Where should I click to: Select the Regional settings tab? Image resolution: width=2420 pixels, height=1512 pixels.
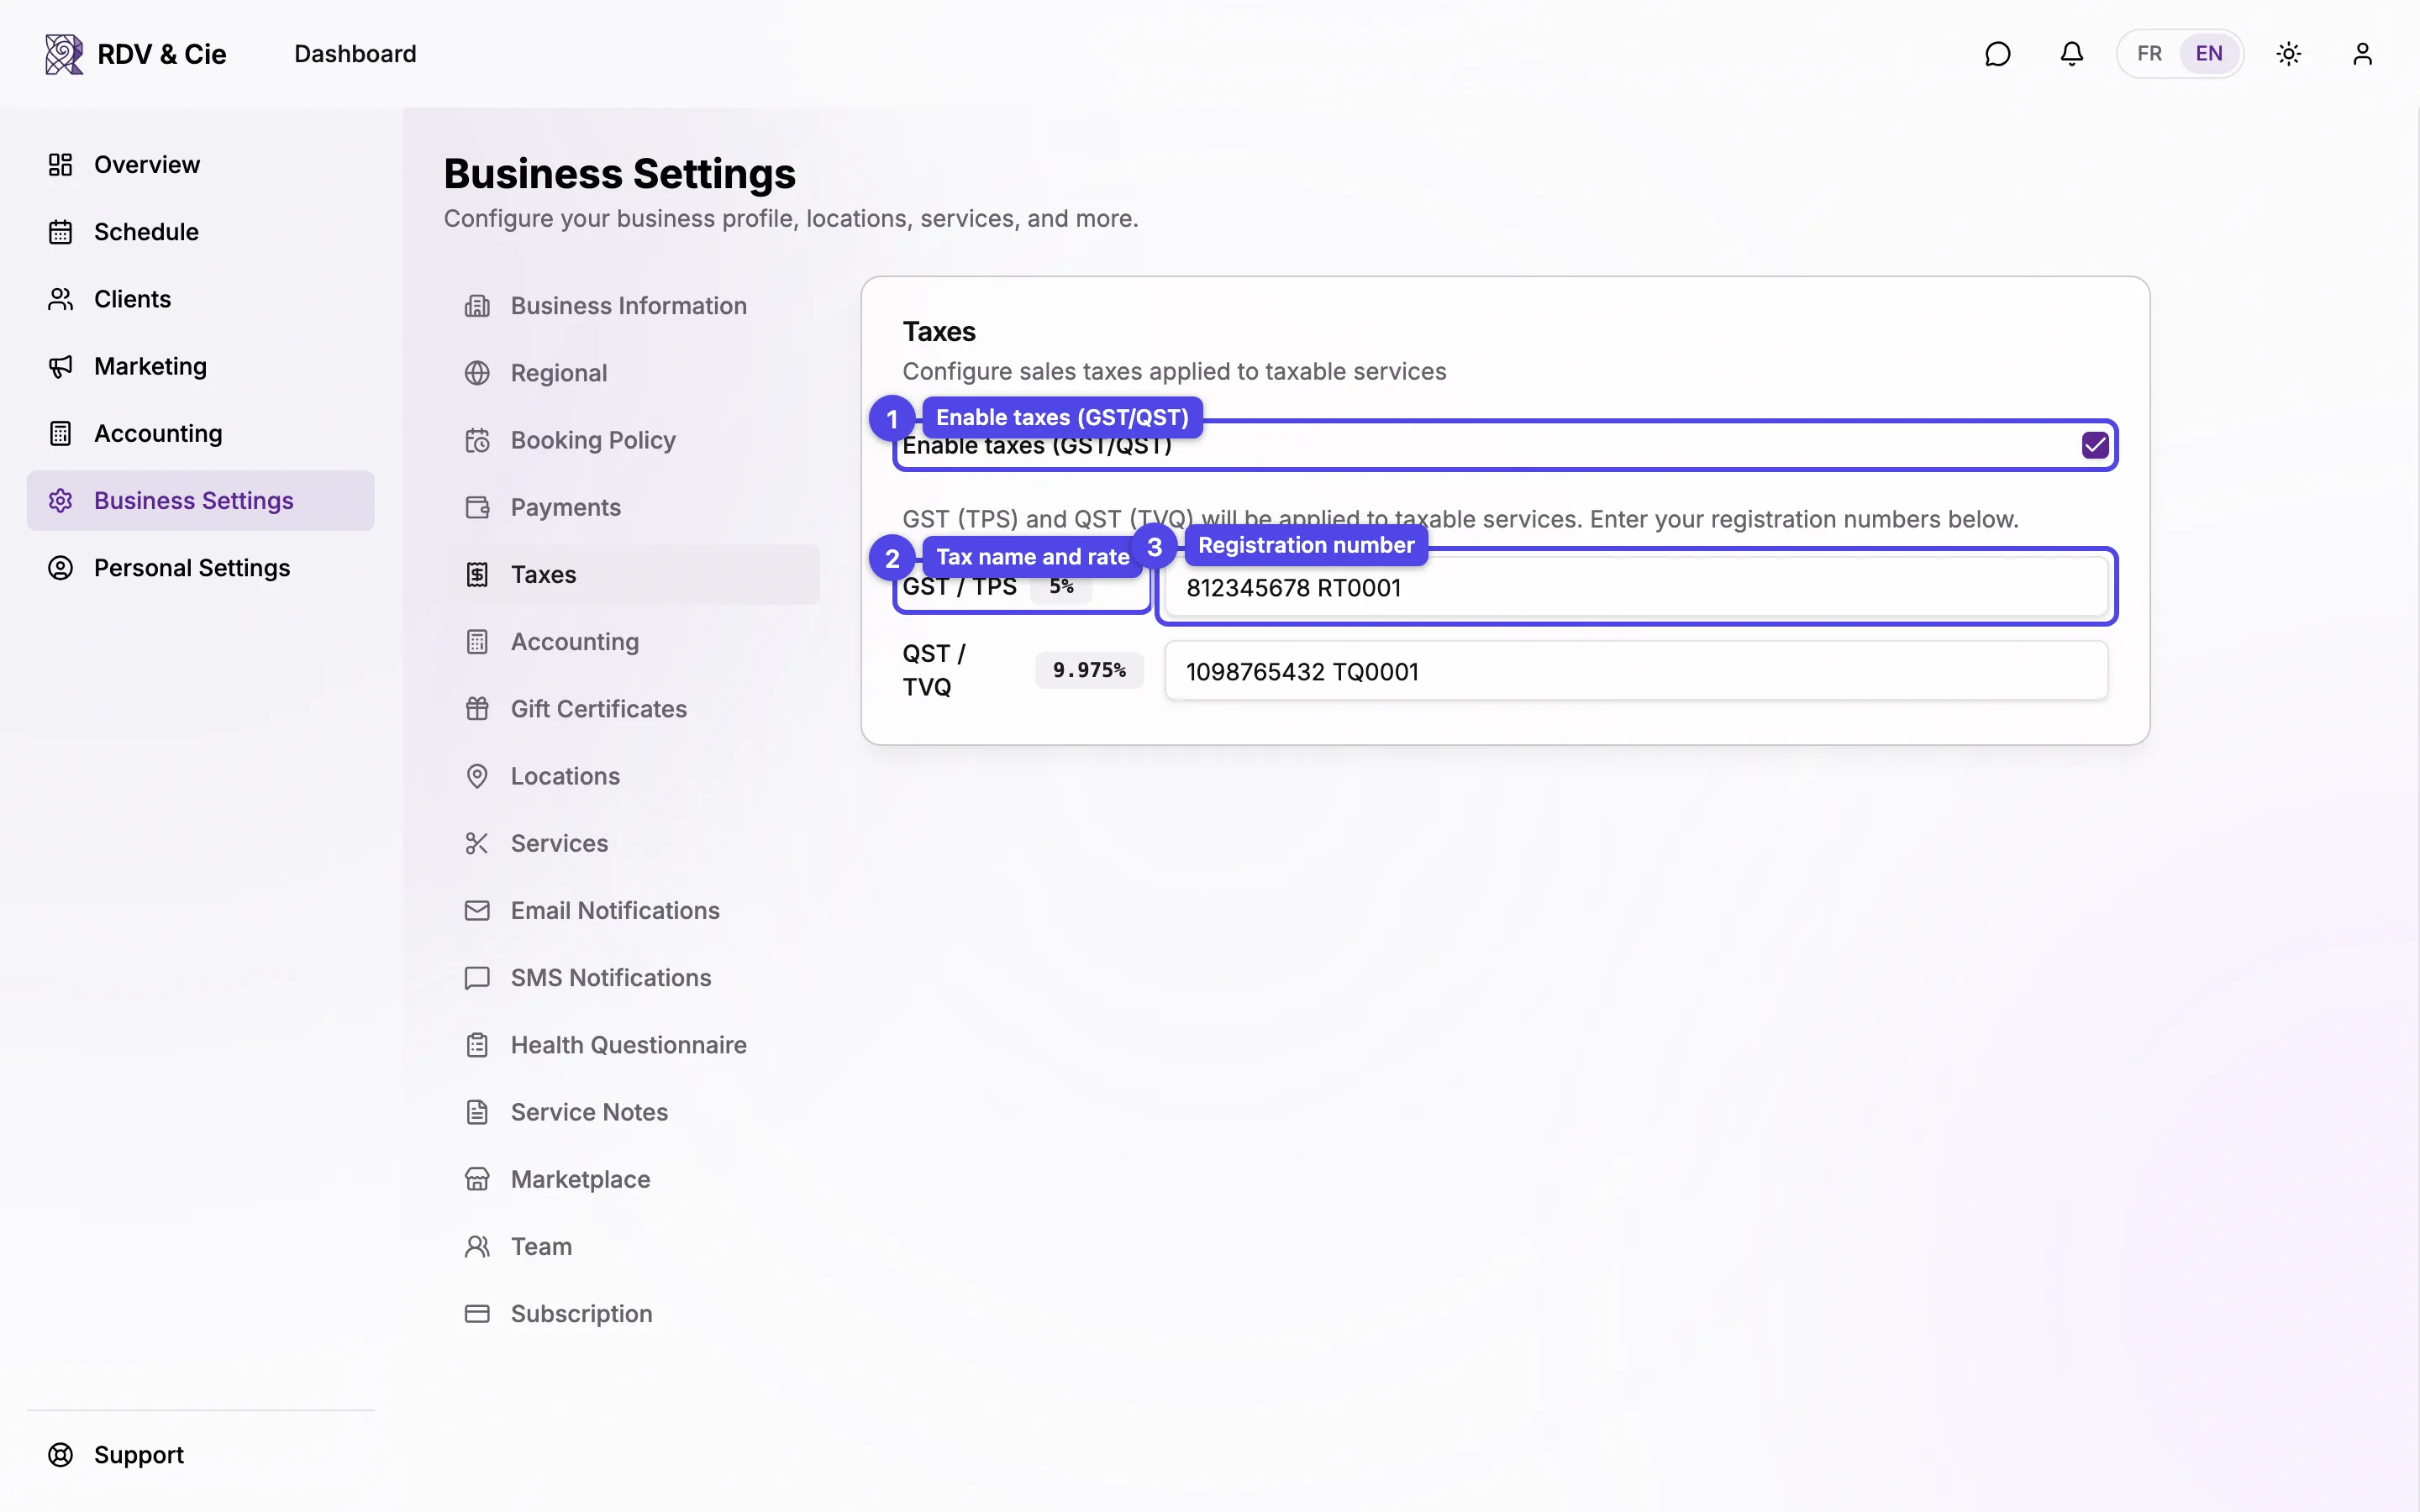[x=632, y=373]
